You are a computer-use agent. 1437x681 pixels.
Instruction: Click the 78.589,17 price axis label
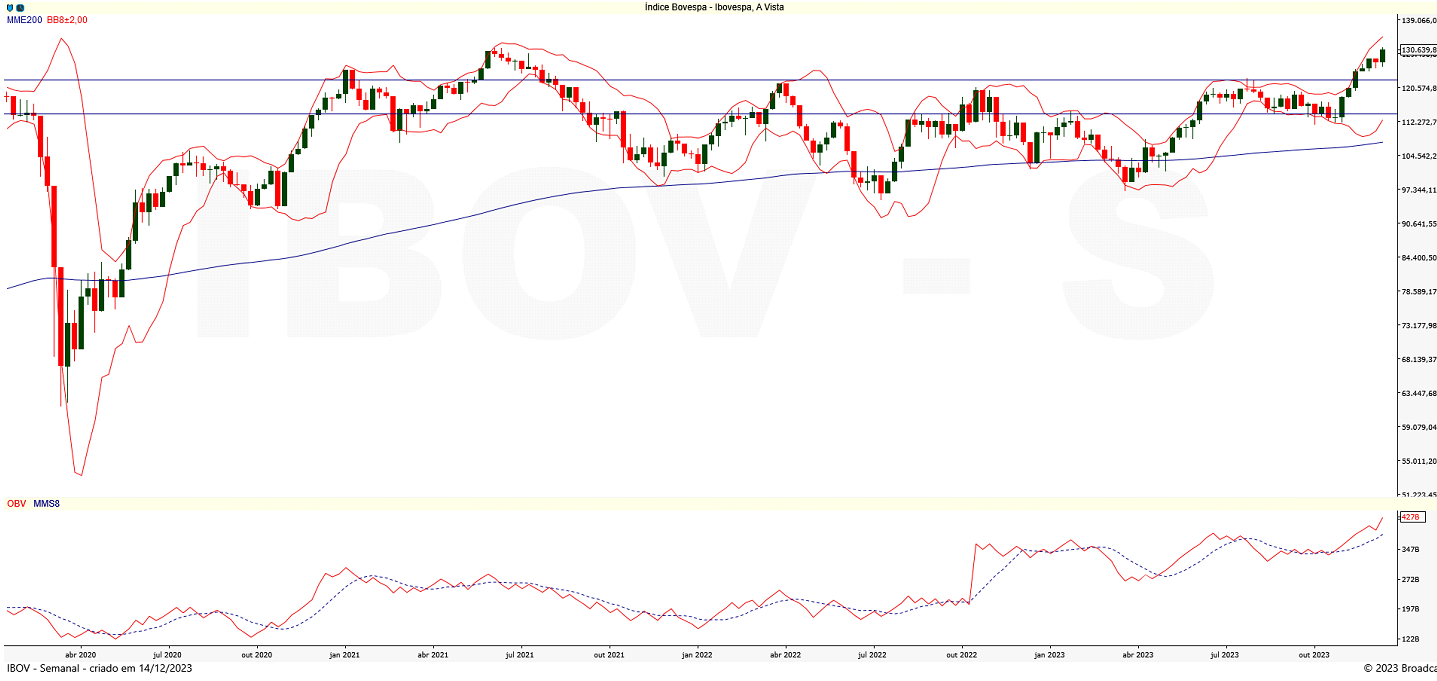coord(1420,292)
